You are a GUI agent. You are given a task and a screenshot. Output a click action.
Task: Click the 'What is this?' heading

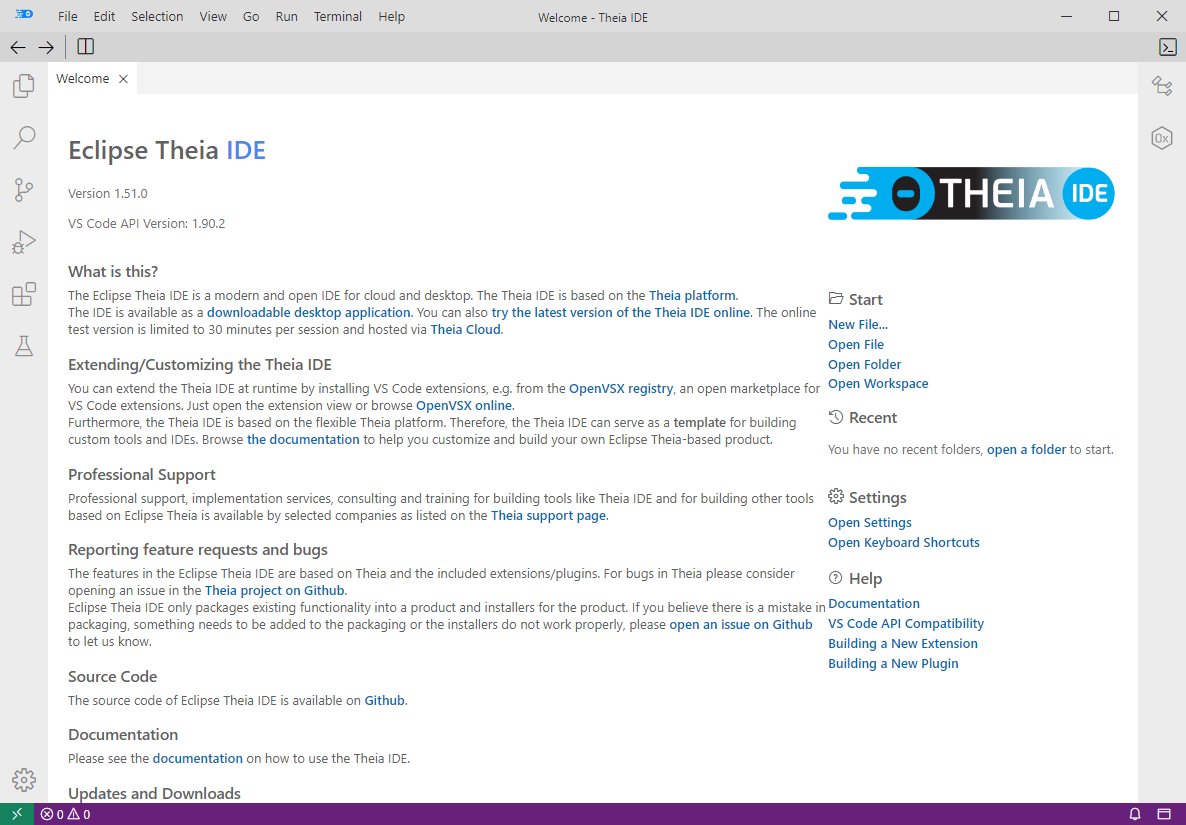[113, 271]
